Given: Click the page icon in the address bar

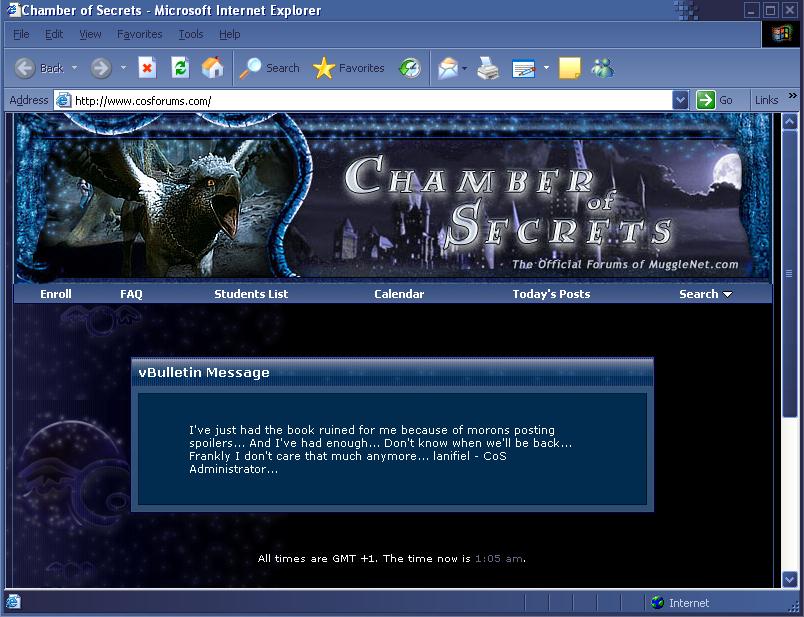Looking at the screenshot, I should tap(63, 100).
